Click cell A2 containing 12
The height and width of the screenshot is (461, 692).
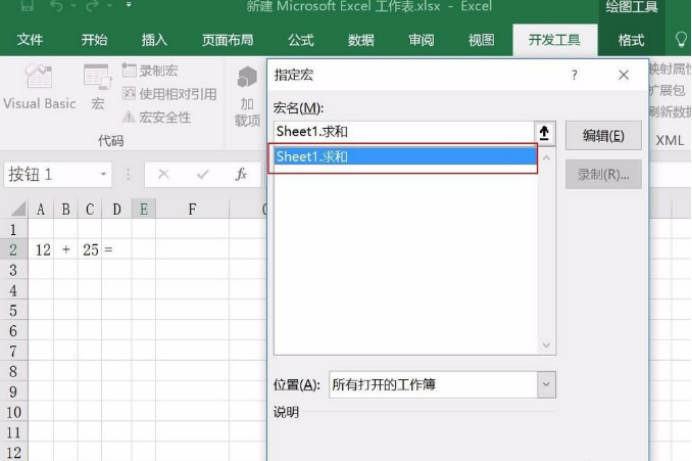pyautogui.click(x=41, y=250)
